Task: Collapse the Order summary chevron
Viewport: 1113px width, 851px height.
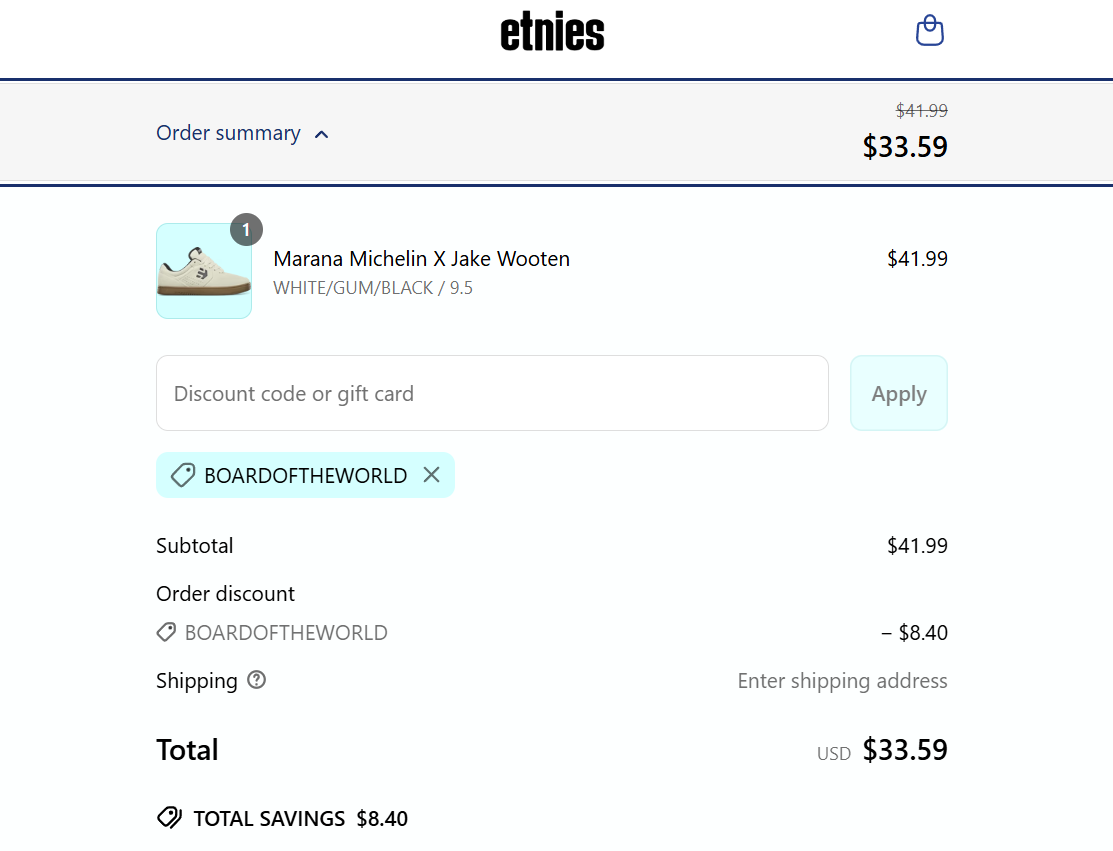Action: (x=322, y=134)
